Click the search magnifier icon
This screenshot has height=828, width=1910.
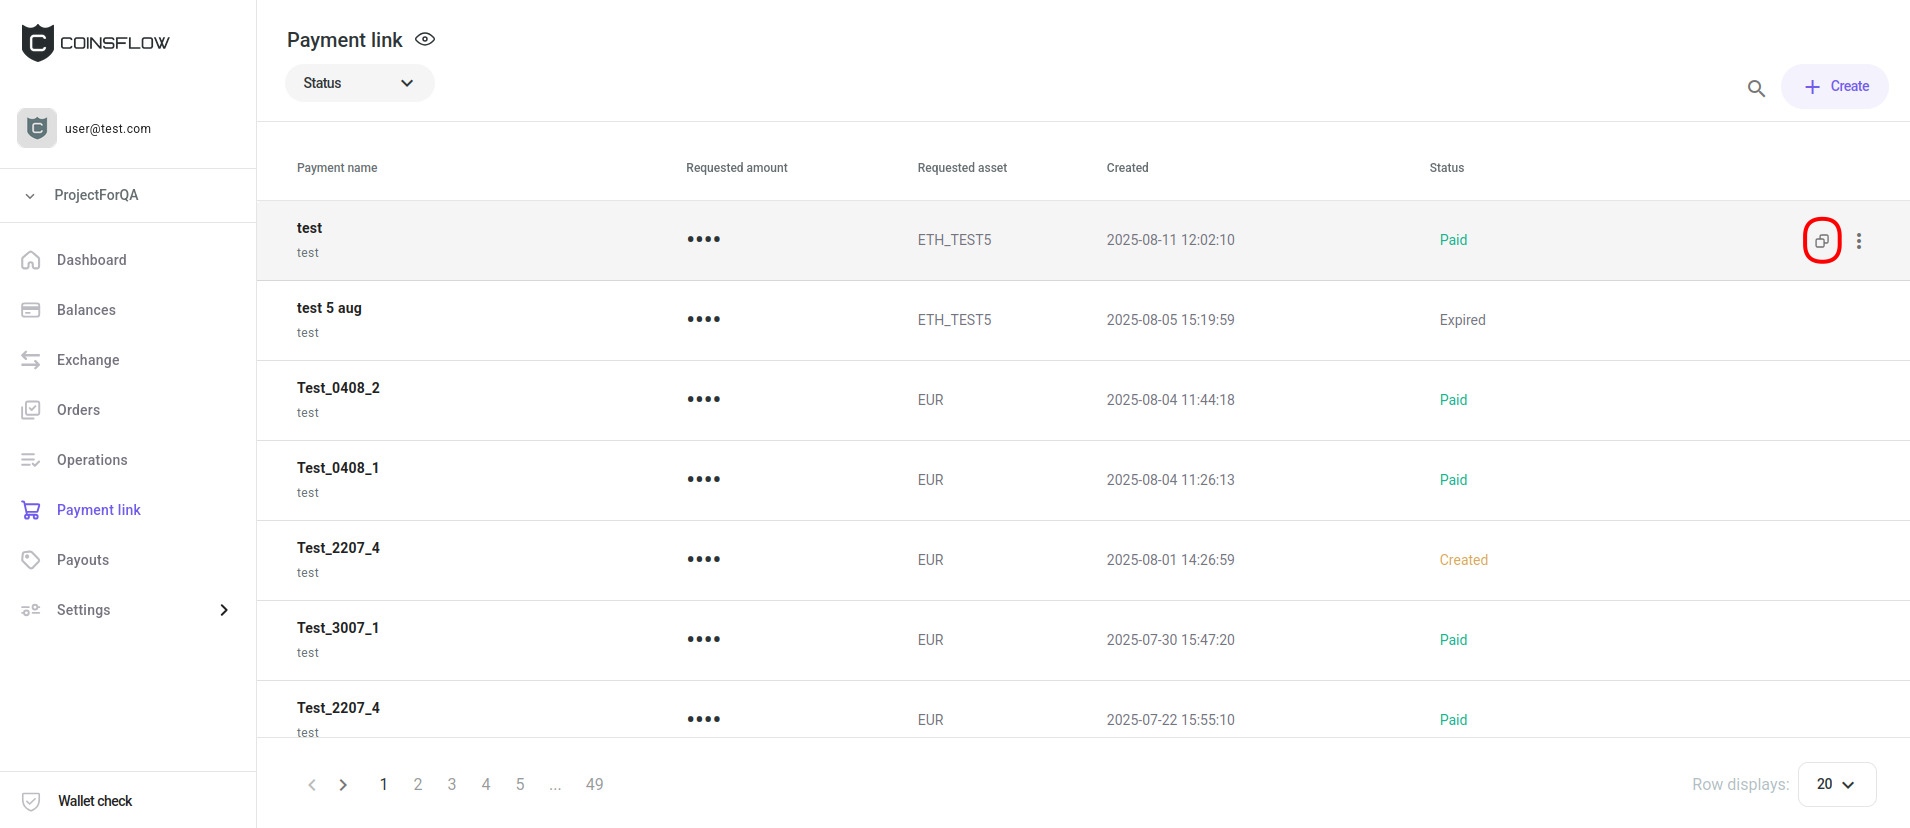[x=1755, y=88]
